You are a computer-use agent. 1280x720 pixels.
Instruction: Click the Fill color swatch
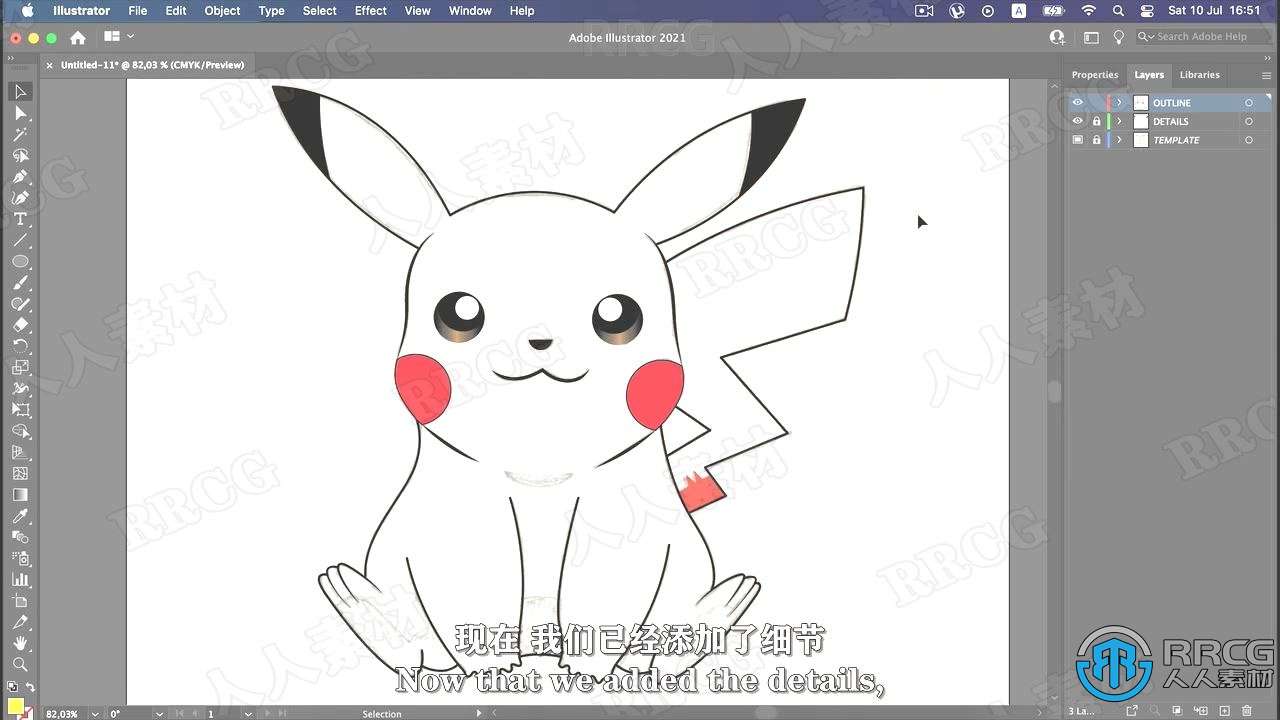coord(15,706)
